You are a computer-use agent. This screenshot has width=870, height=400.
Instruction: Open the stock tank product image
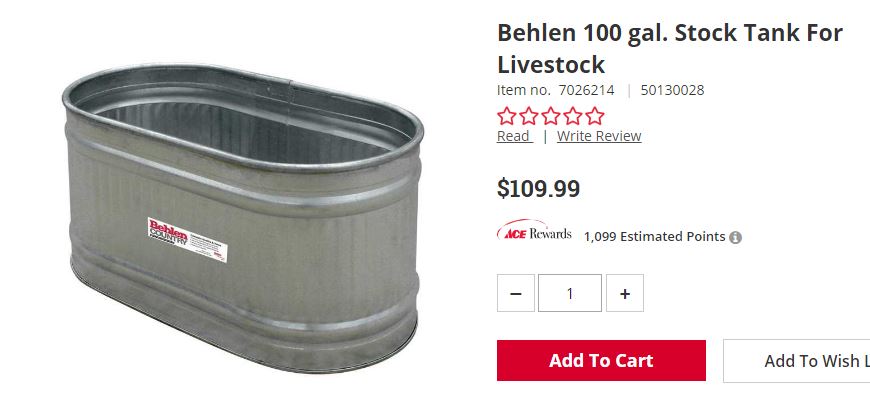[244, 210]
